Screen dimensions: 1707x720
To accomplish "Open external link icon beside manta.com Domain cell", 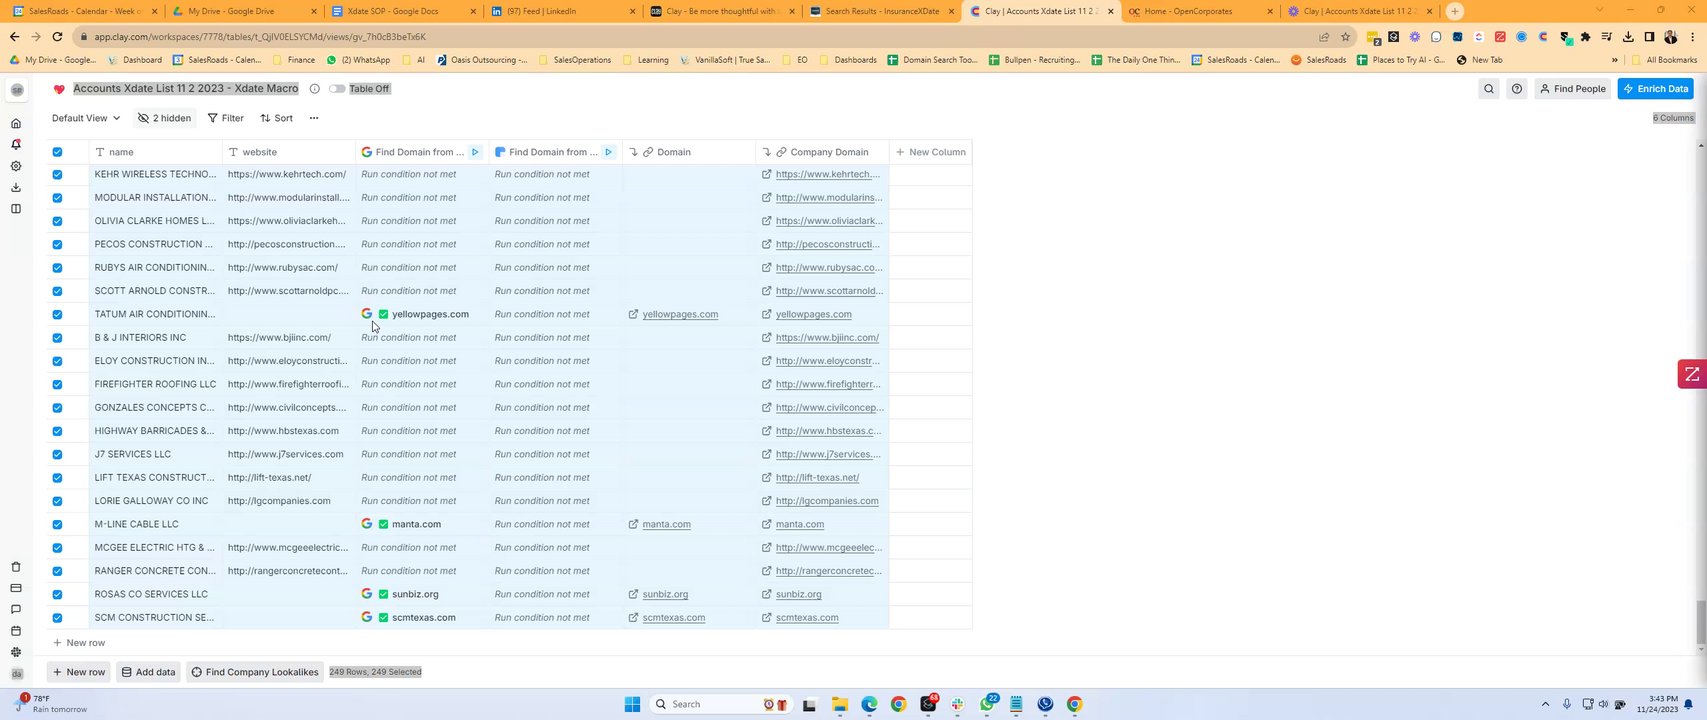I will tap(634, 524).
